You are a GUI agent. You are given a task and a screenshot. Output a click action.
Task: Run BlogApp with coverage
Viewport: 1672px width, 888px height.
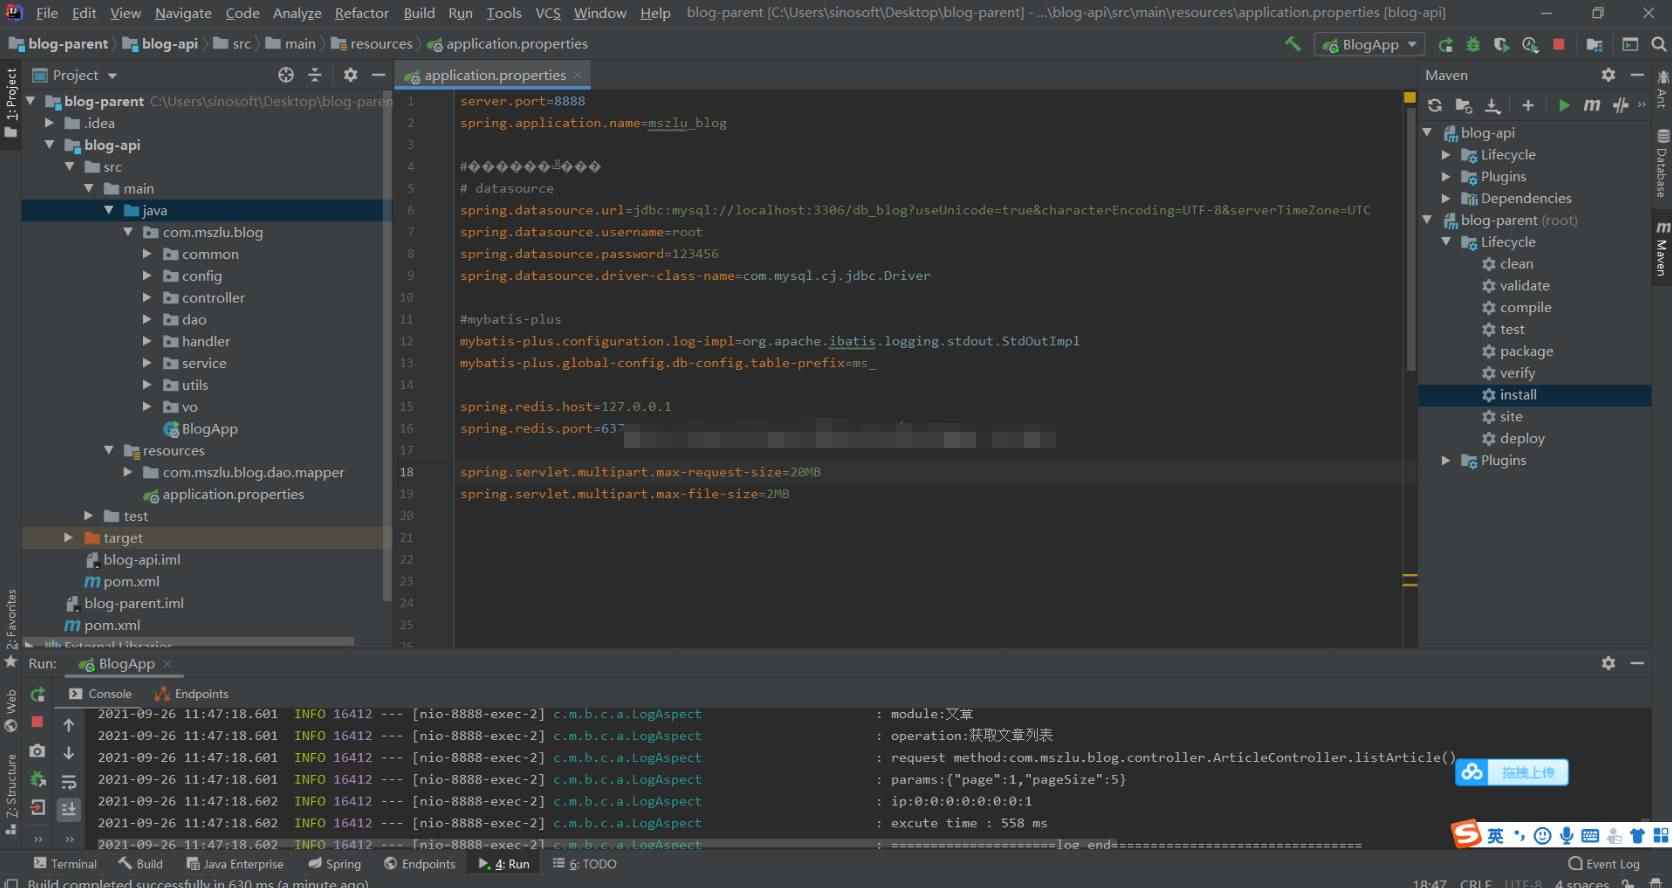(1501, 44)
